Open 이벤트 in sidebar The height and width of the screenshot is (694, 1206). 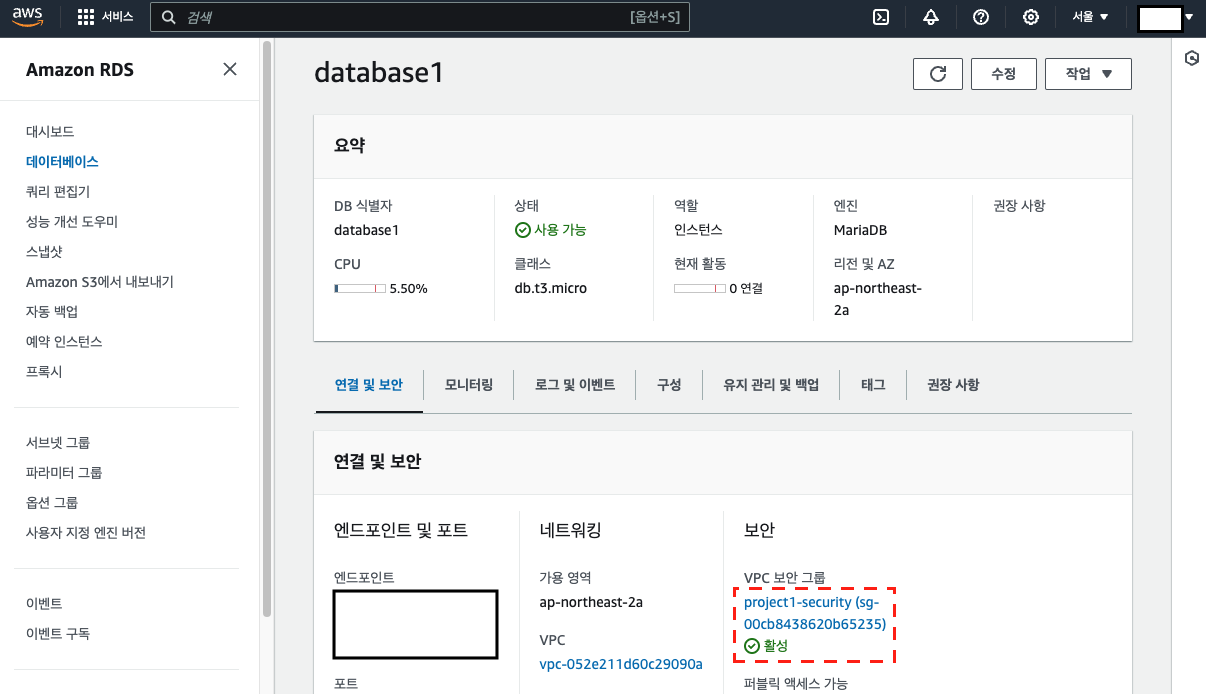[44, 603]
